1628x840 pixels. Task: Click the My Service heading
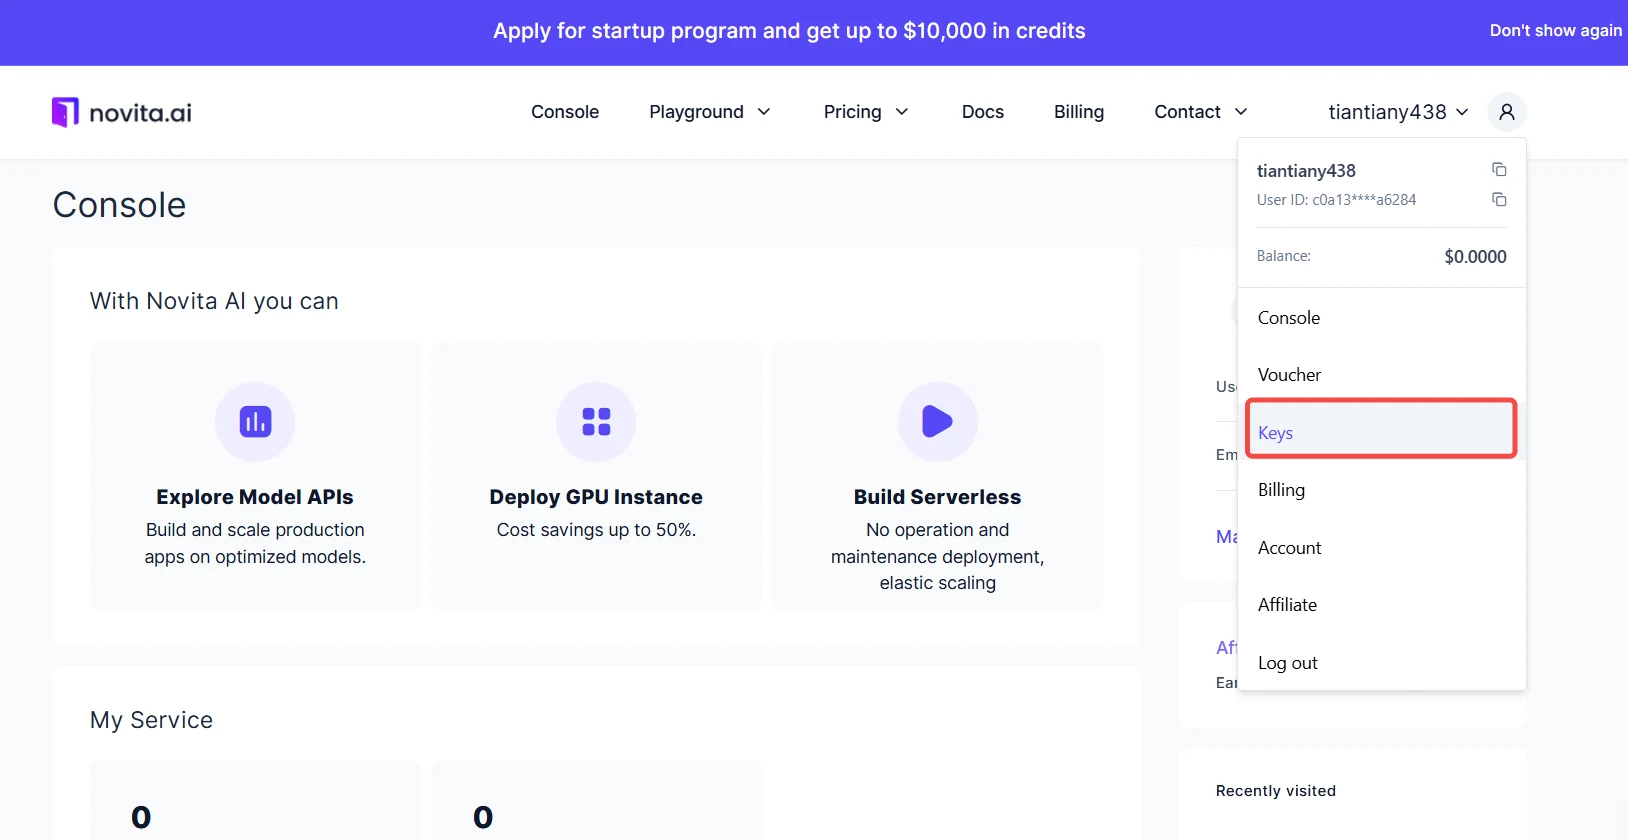[152, 720]
